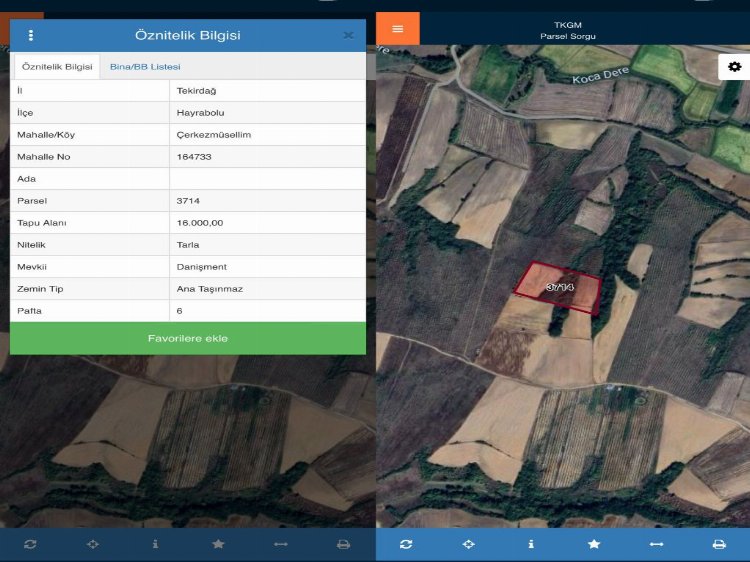Click dimmed star icon in left toolbar
The width and height of the screenshot is (750, 562).
pos(218,544)
